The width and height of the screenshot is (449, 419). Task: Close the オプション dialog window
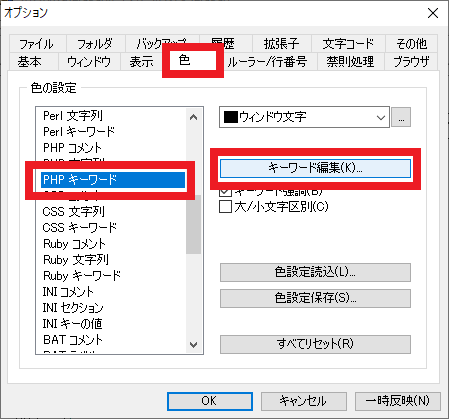433,13
